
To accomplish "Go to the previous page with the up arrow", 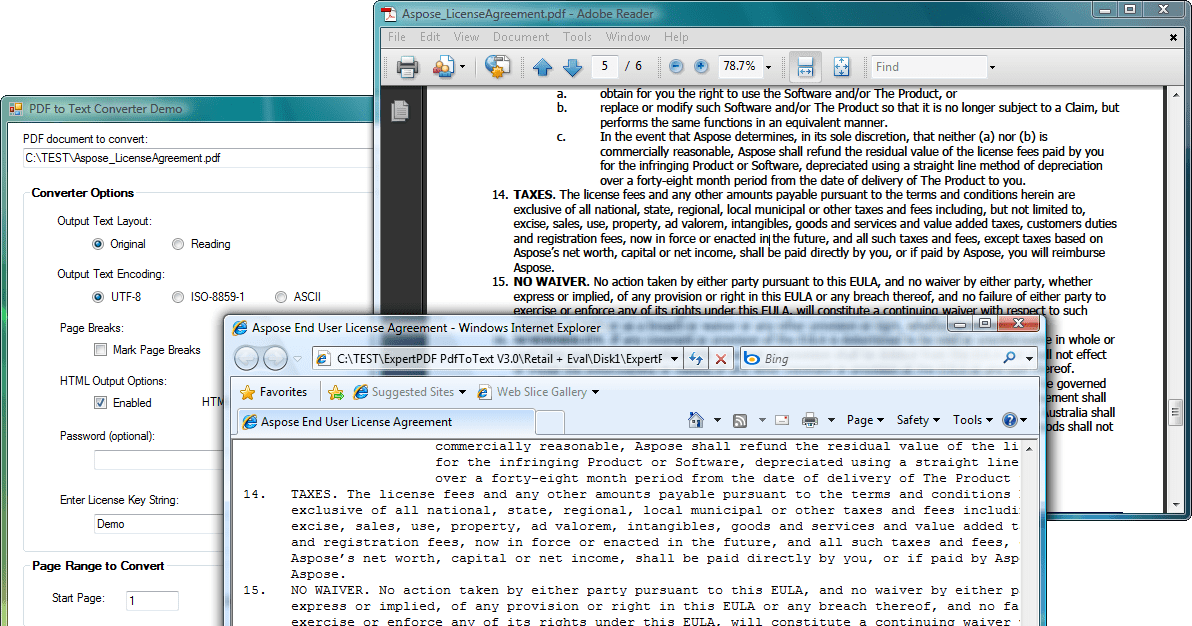I will (543, 66).
